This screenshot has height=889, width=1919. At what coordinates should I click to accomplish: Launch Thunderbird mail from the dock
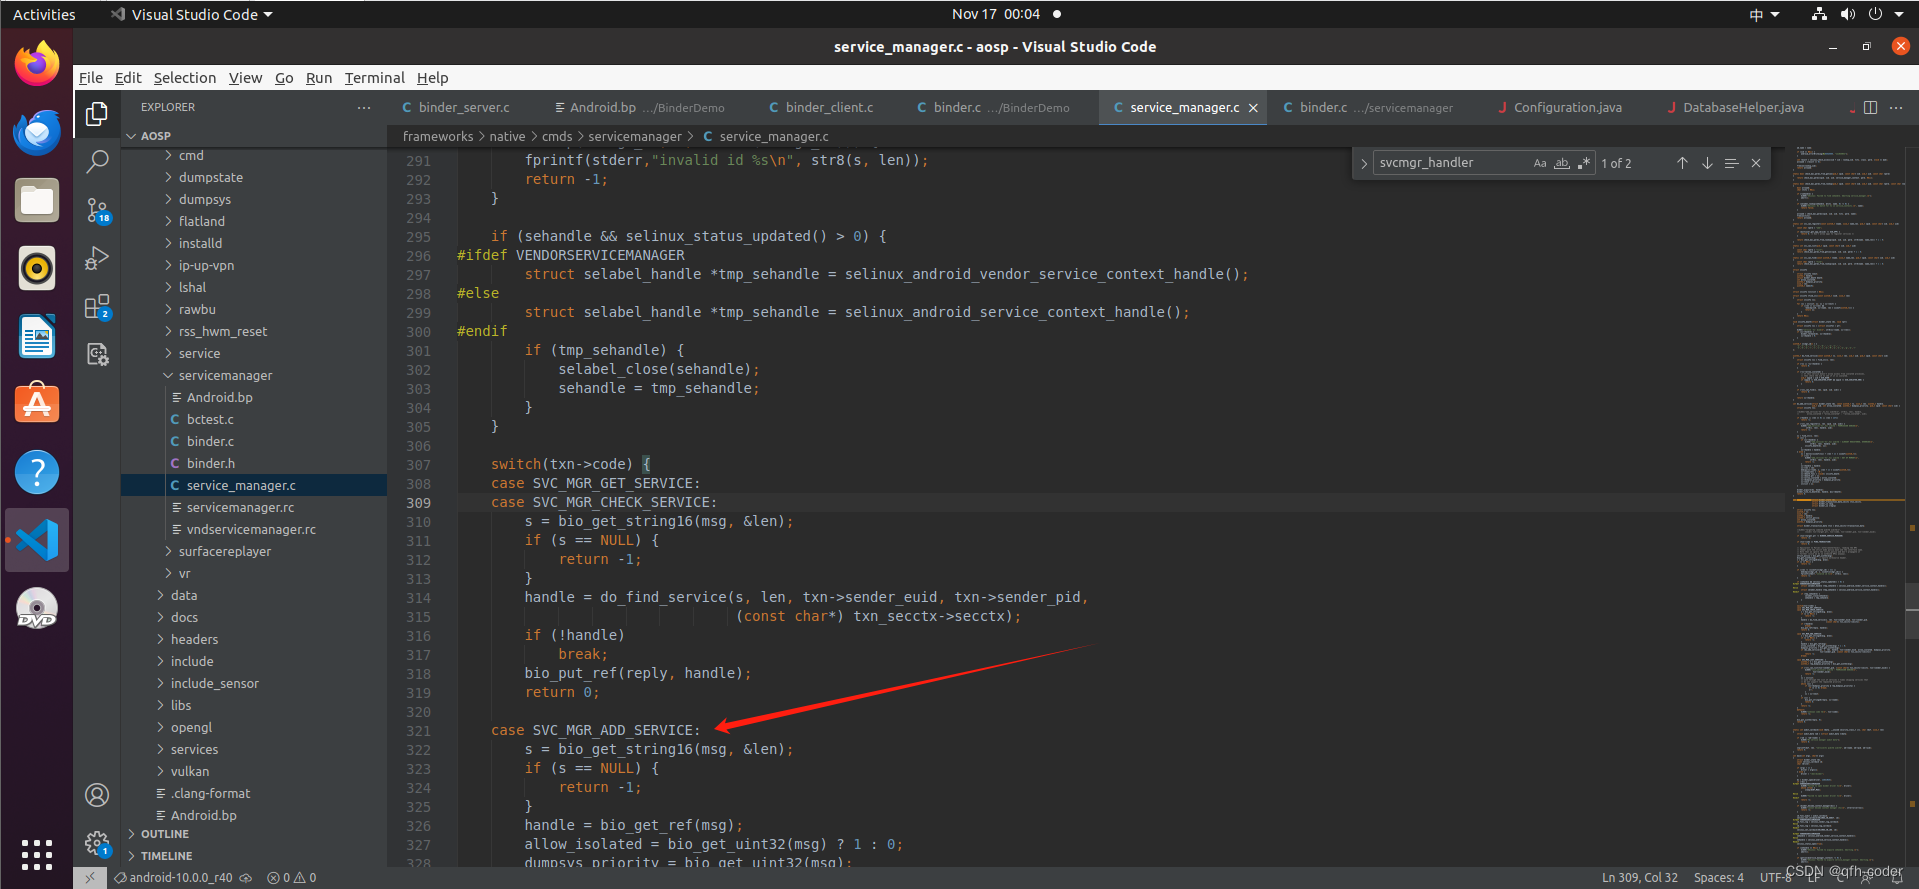pyautogui.click(x=37, y=132)
